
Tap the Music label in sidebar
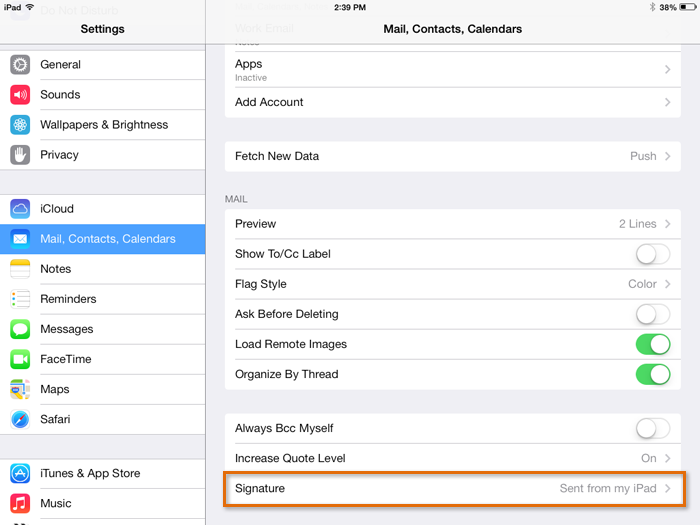(56, 503)
